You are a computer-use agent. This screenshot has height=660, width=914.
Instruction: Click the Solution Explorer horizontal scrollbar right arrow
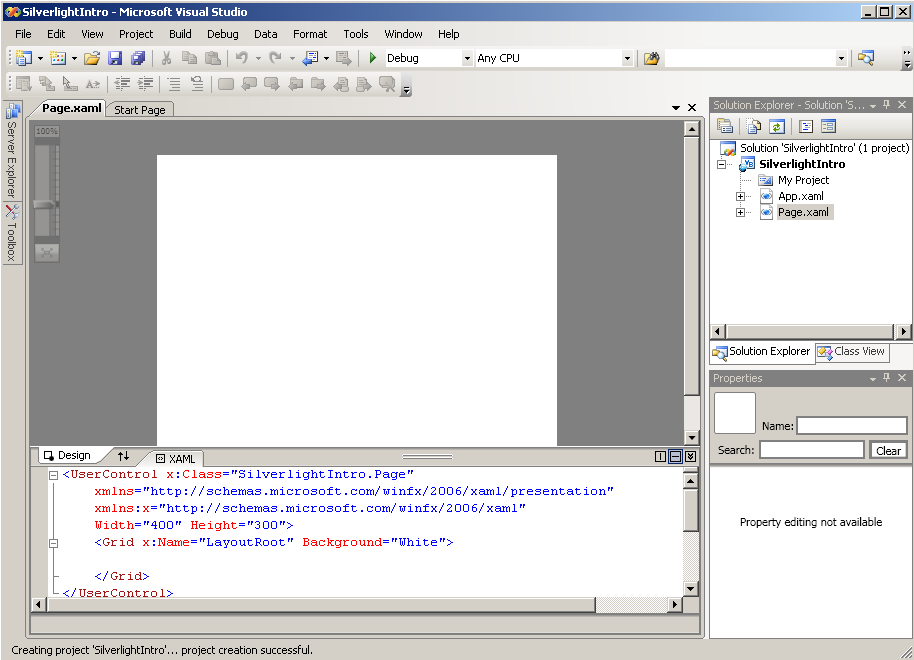[x=903, y=331]
